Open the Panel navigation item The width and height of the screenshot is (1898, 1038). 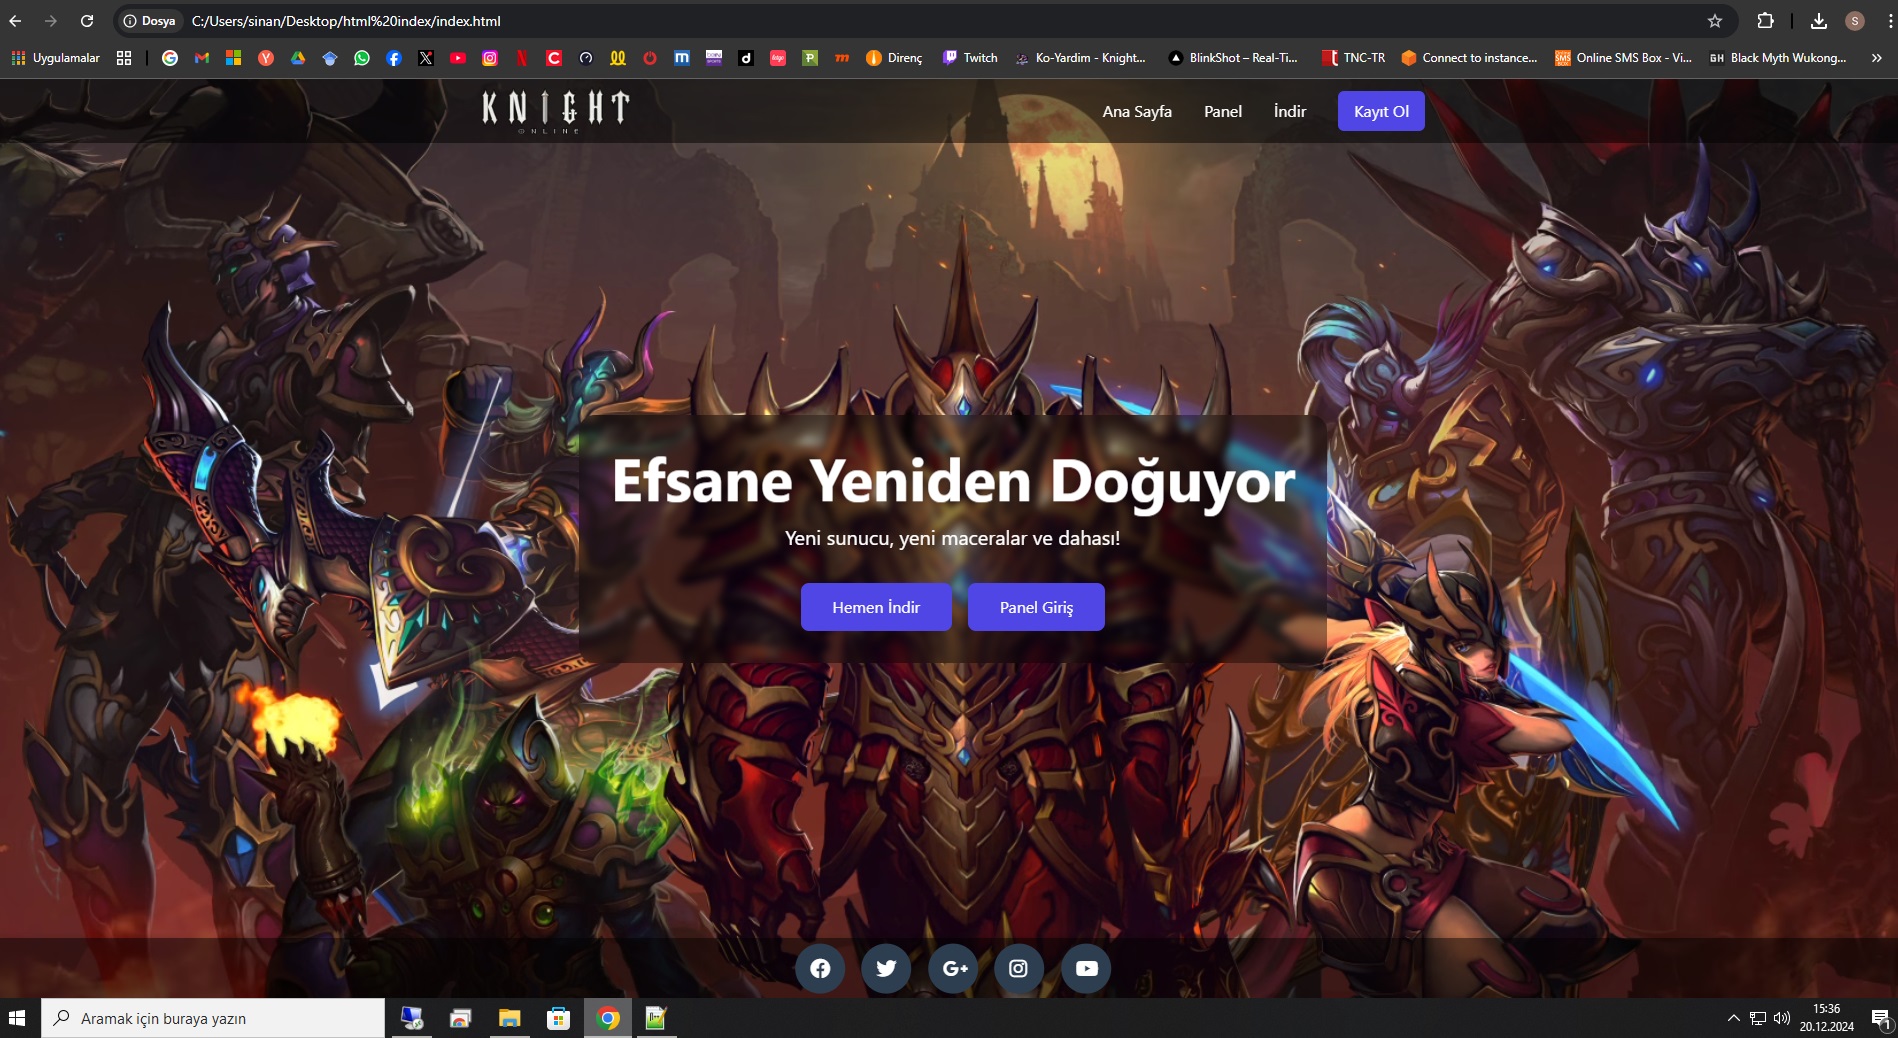coord(1223,111)
